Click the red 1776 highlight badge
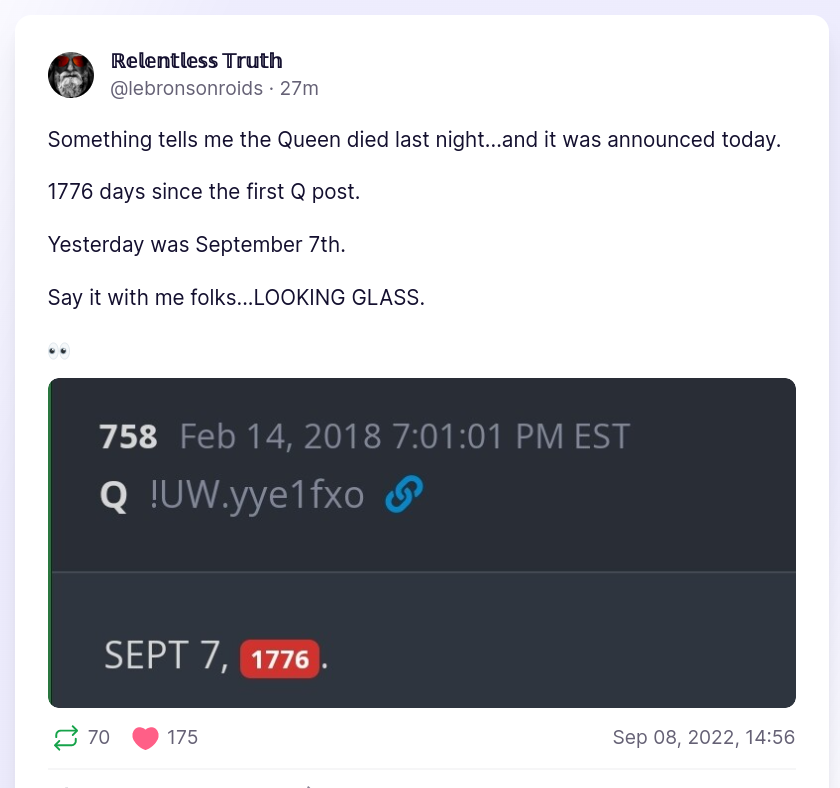Screen dimensions: 840x788 280,658
